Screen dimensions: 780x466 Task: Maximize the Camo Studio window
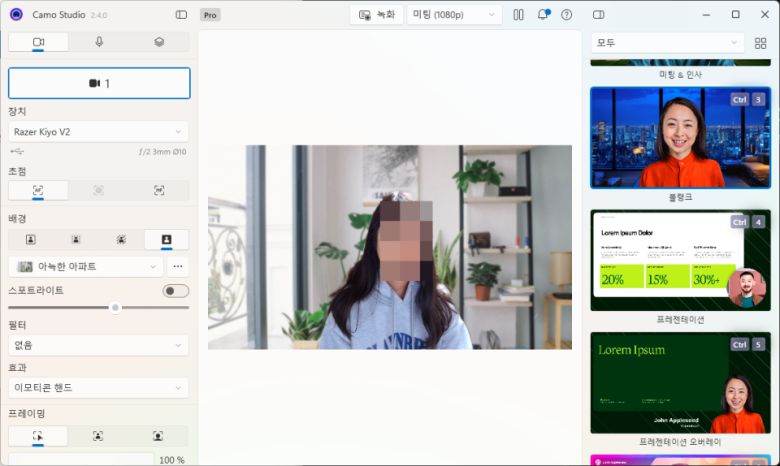coord(736,14)
